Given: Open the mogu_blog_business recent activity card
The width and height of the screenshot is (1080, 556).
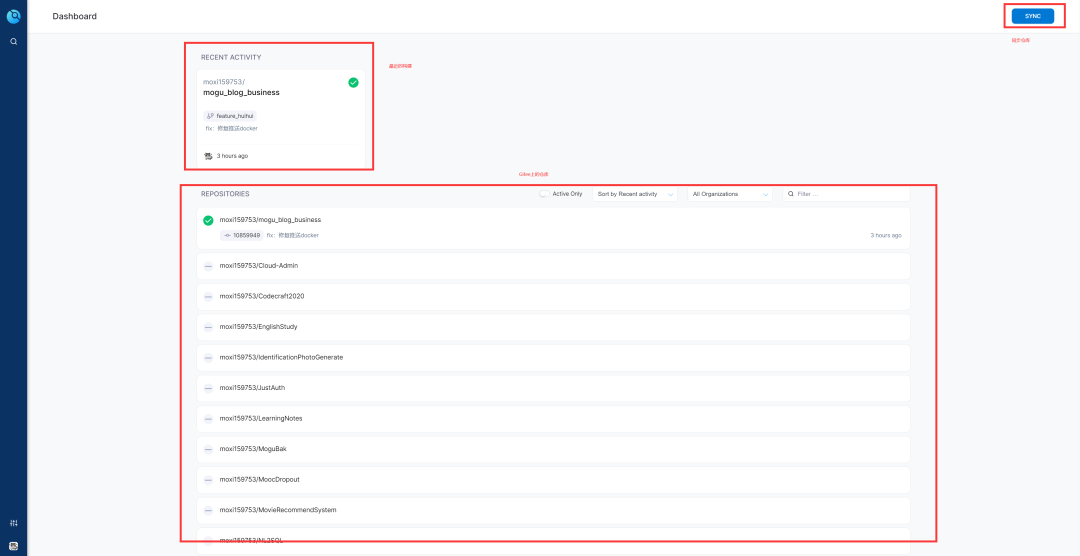Looking at the screenshot, I should point(281,119).
